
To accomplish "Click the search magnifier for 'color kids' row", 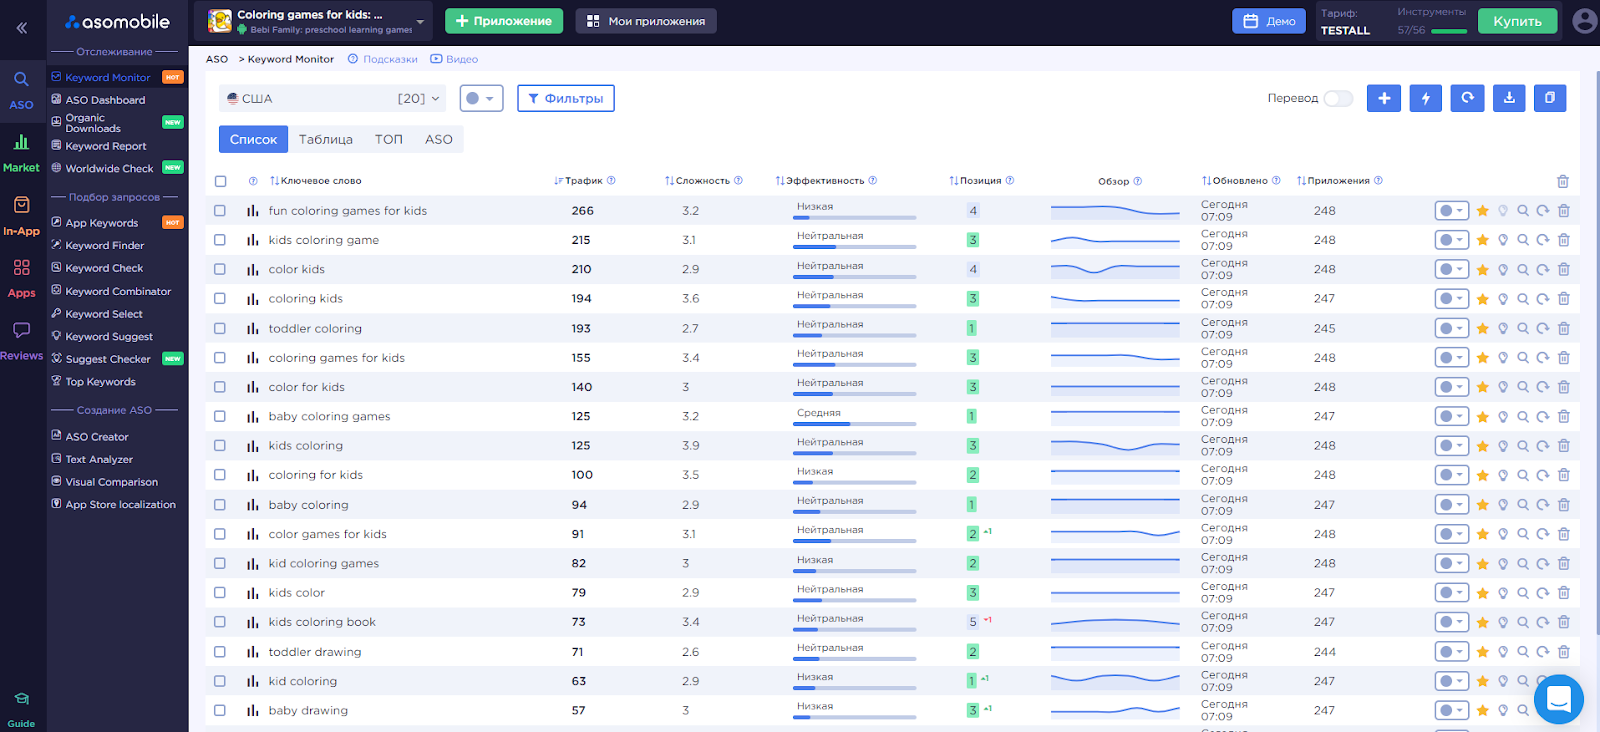I will point(1523,270).
